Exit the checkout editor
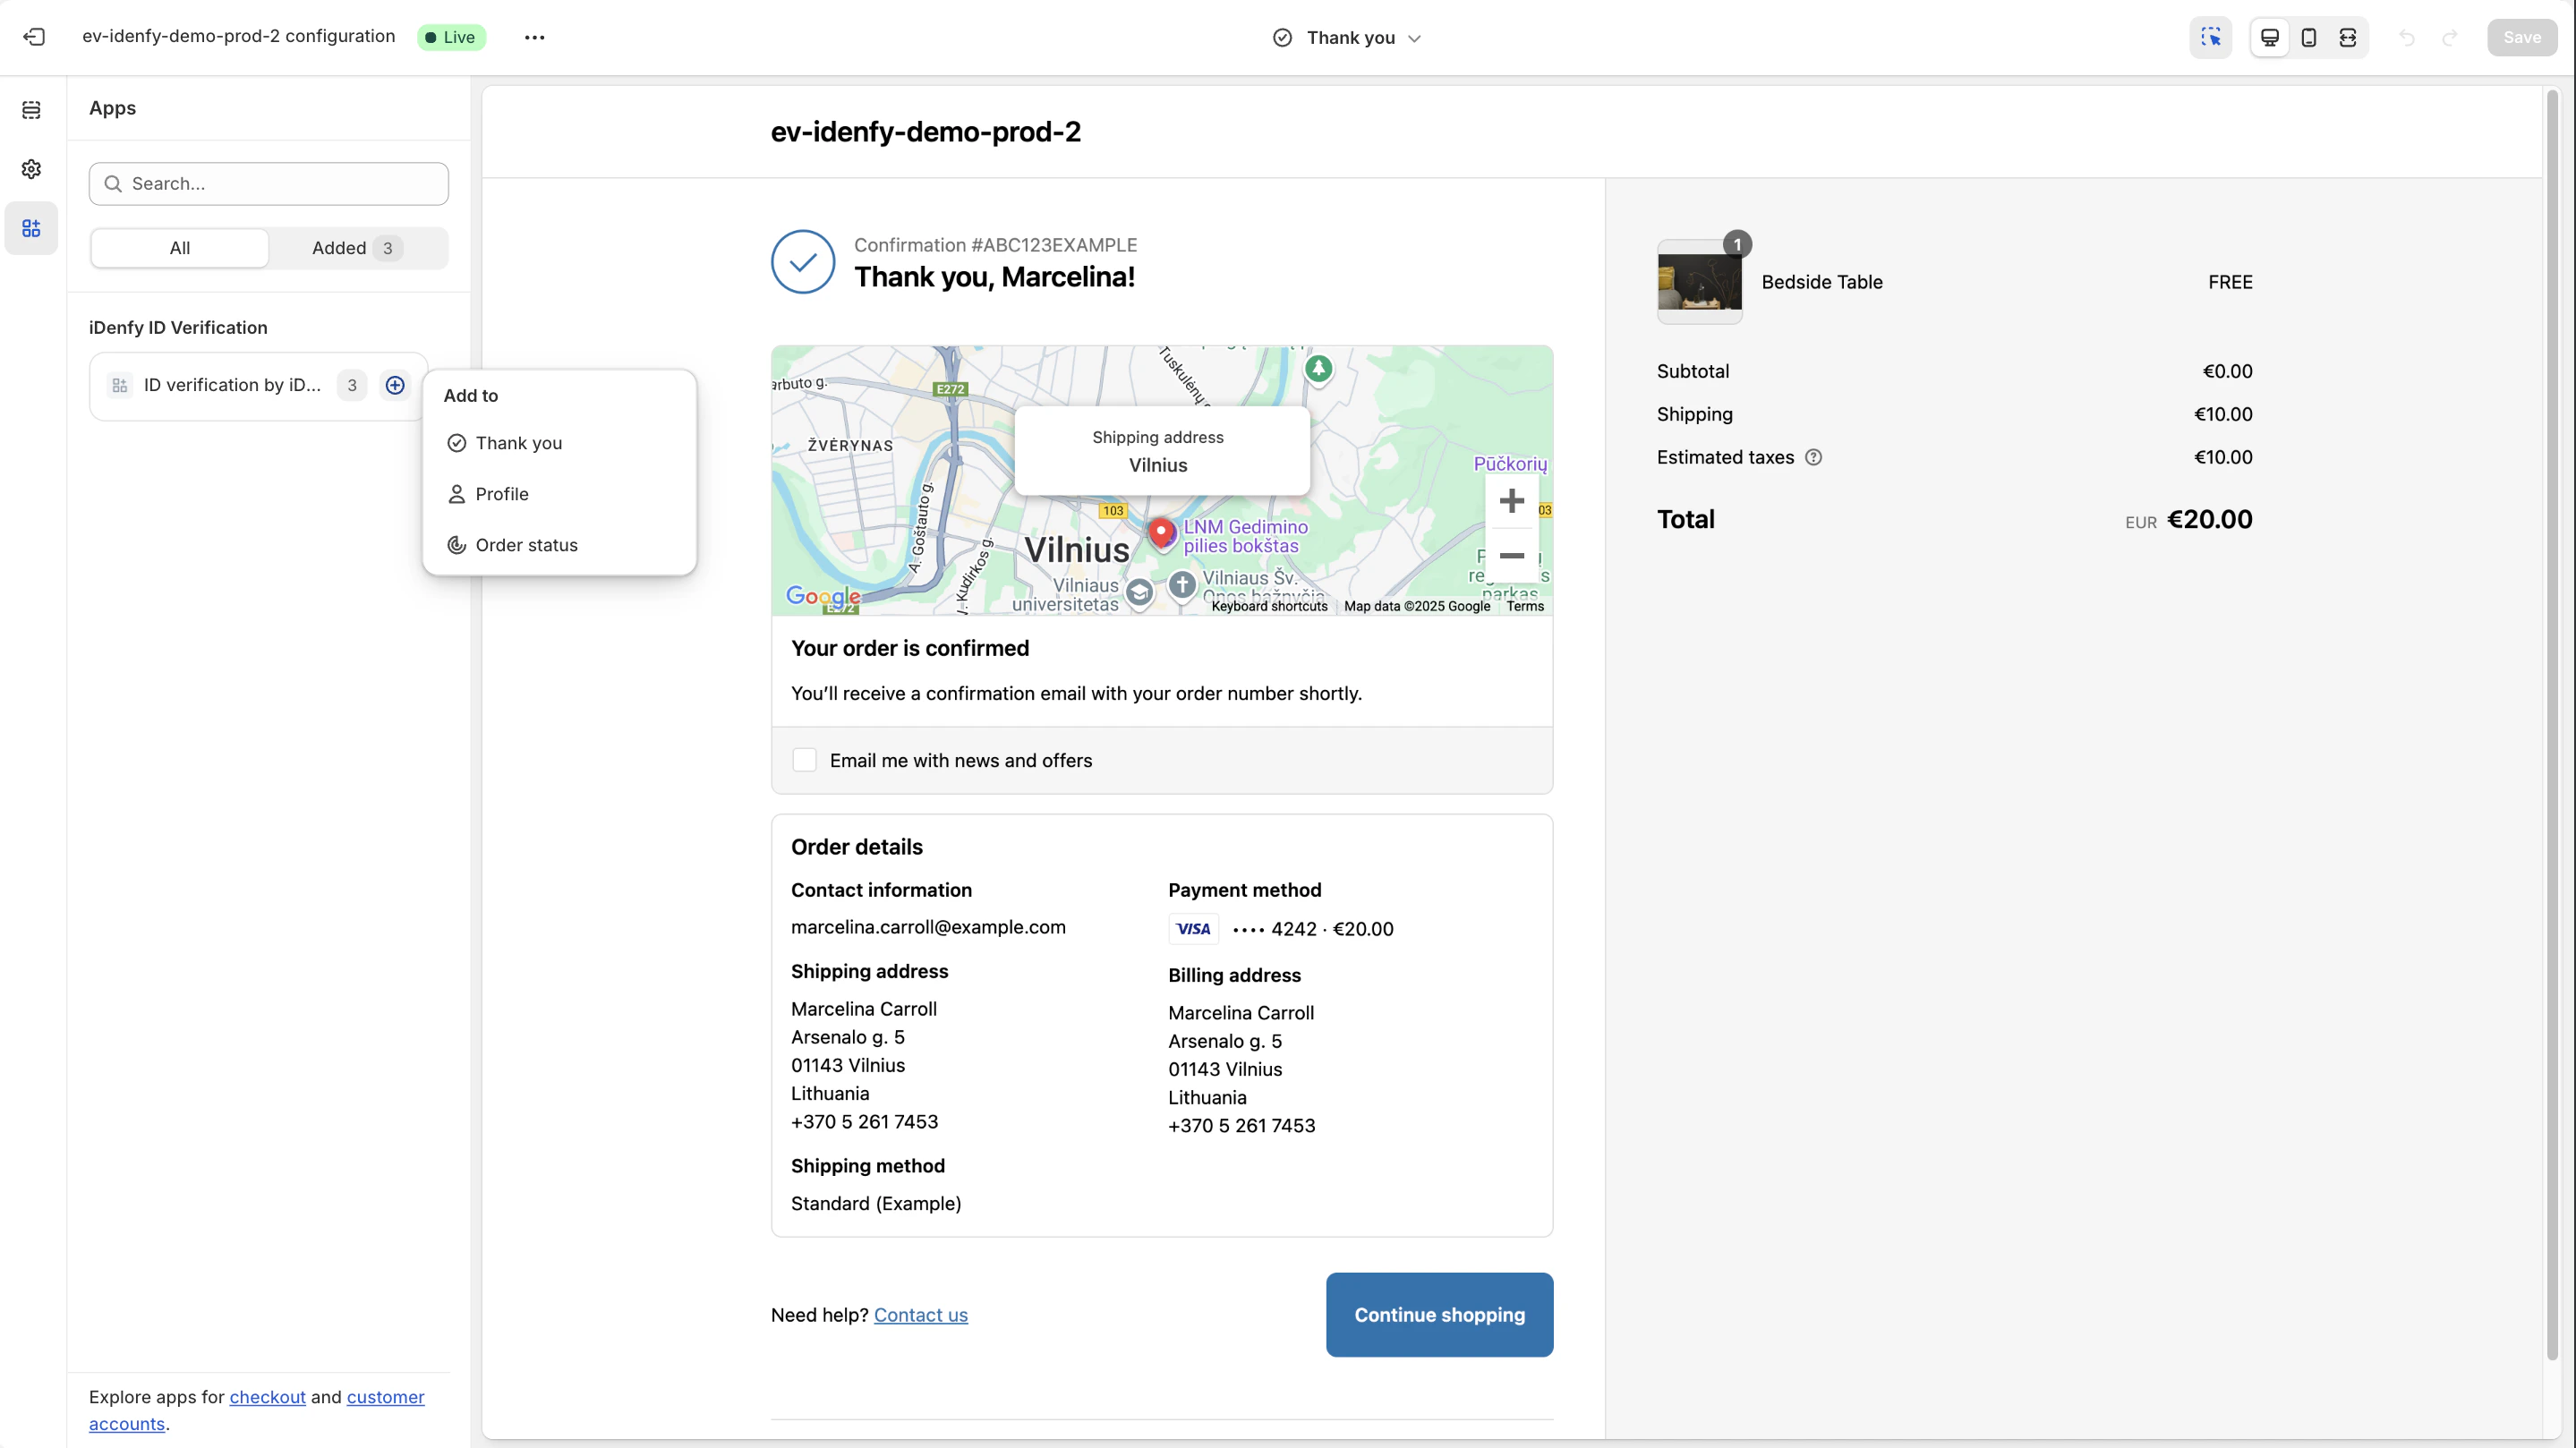This screenshot has height=1448, width=2576. click(x=35, y=36)
